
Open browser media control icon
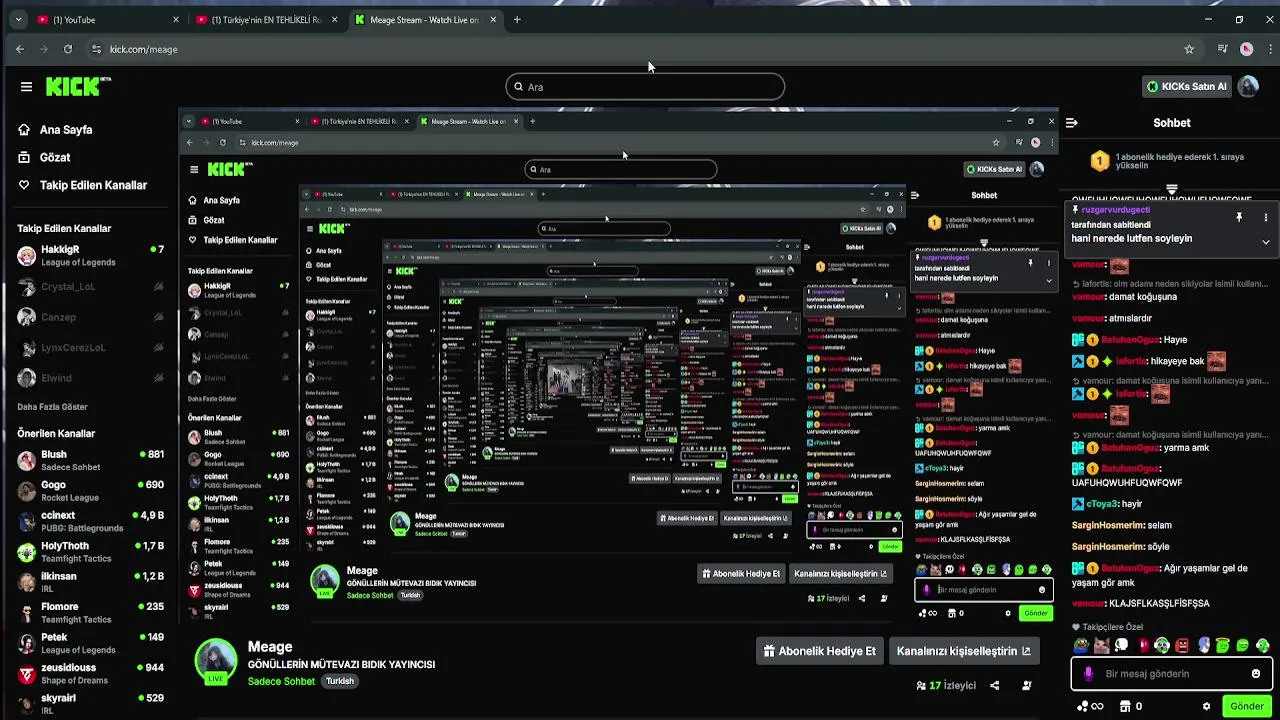coord(1223,49)
